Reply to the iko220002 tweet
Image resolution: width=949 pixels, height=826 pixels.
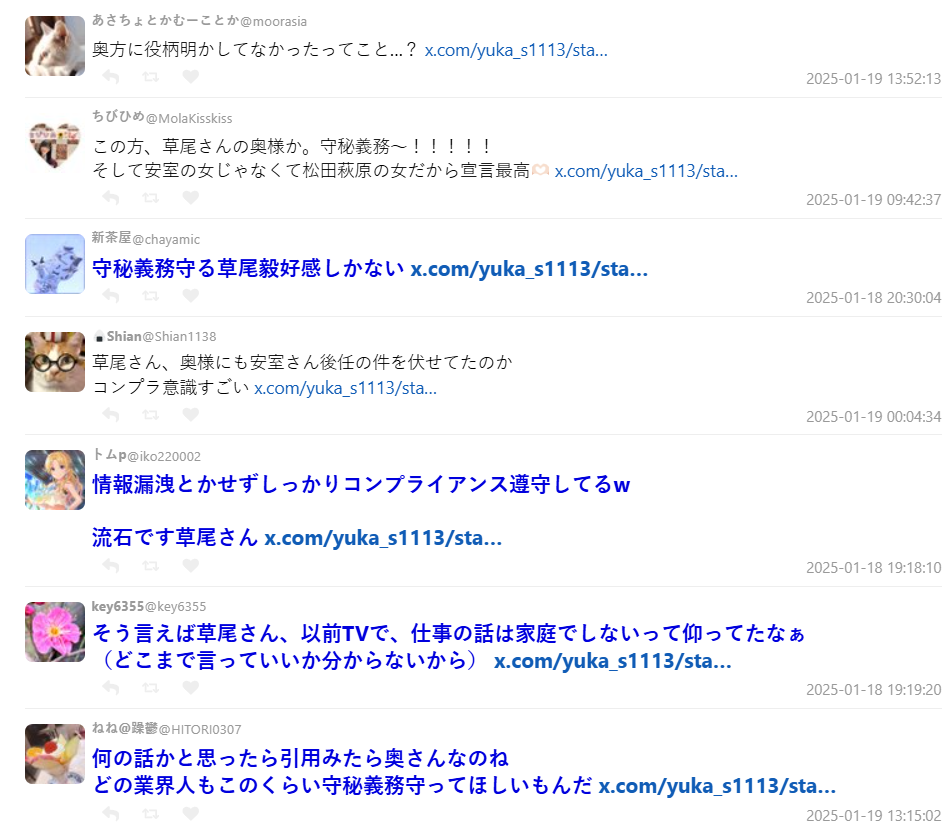coord(110,566)
